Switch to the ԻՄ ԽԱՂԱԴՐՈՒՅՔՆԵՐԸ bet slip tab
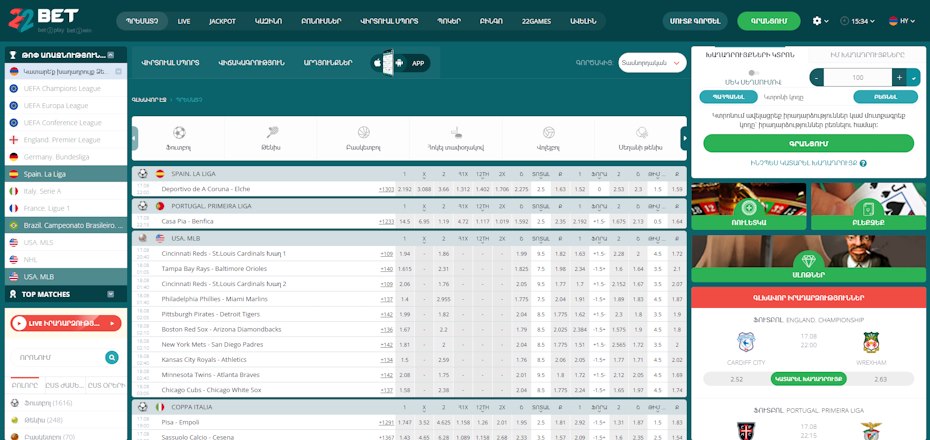Image resolution: width=930 pixels, height=440 pixels. point(867,55)
